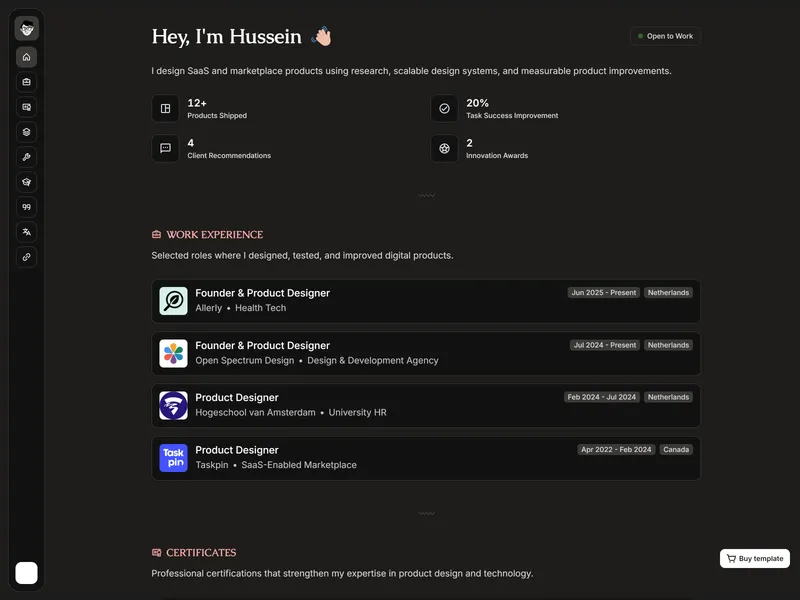Open the link icon in sidebar
Image resolution: width=800 pixels, height=600 pixels.
(27, 257)
